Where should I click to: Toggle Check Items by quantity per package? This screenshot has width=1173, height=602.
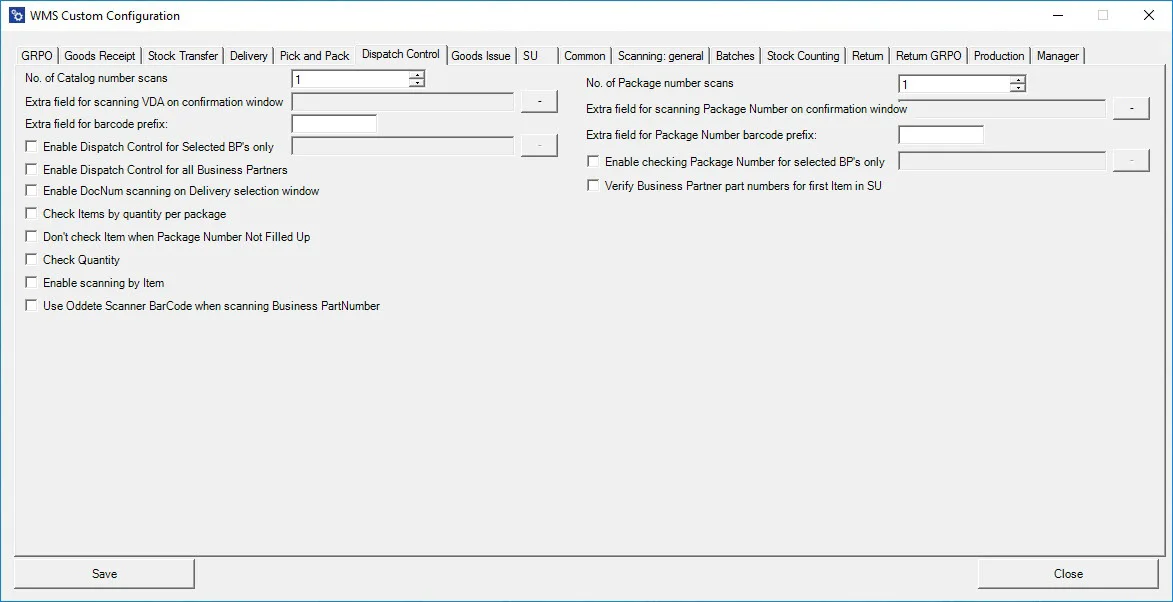point(32,214)
